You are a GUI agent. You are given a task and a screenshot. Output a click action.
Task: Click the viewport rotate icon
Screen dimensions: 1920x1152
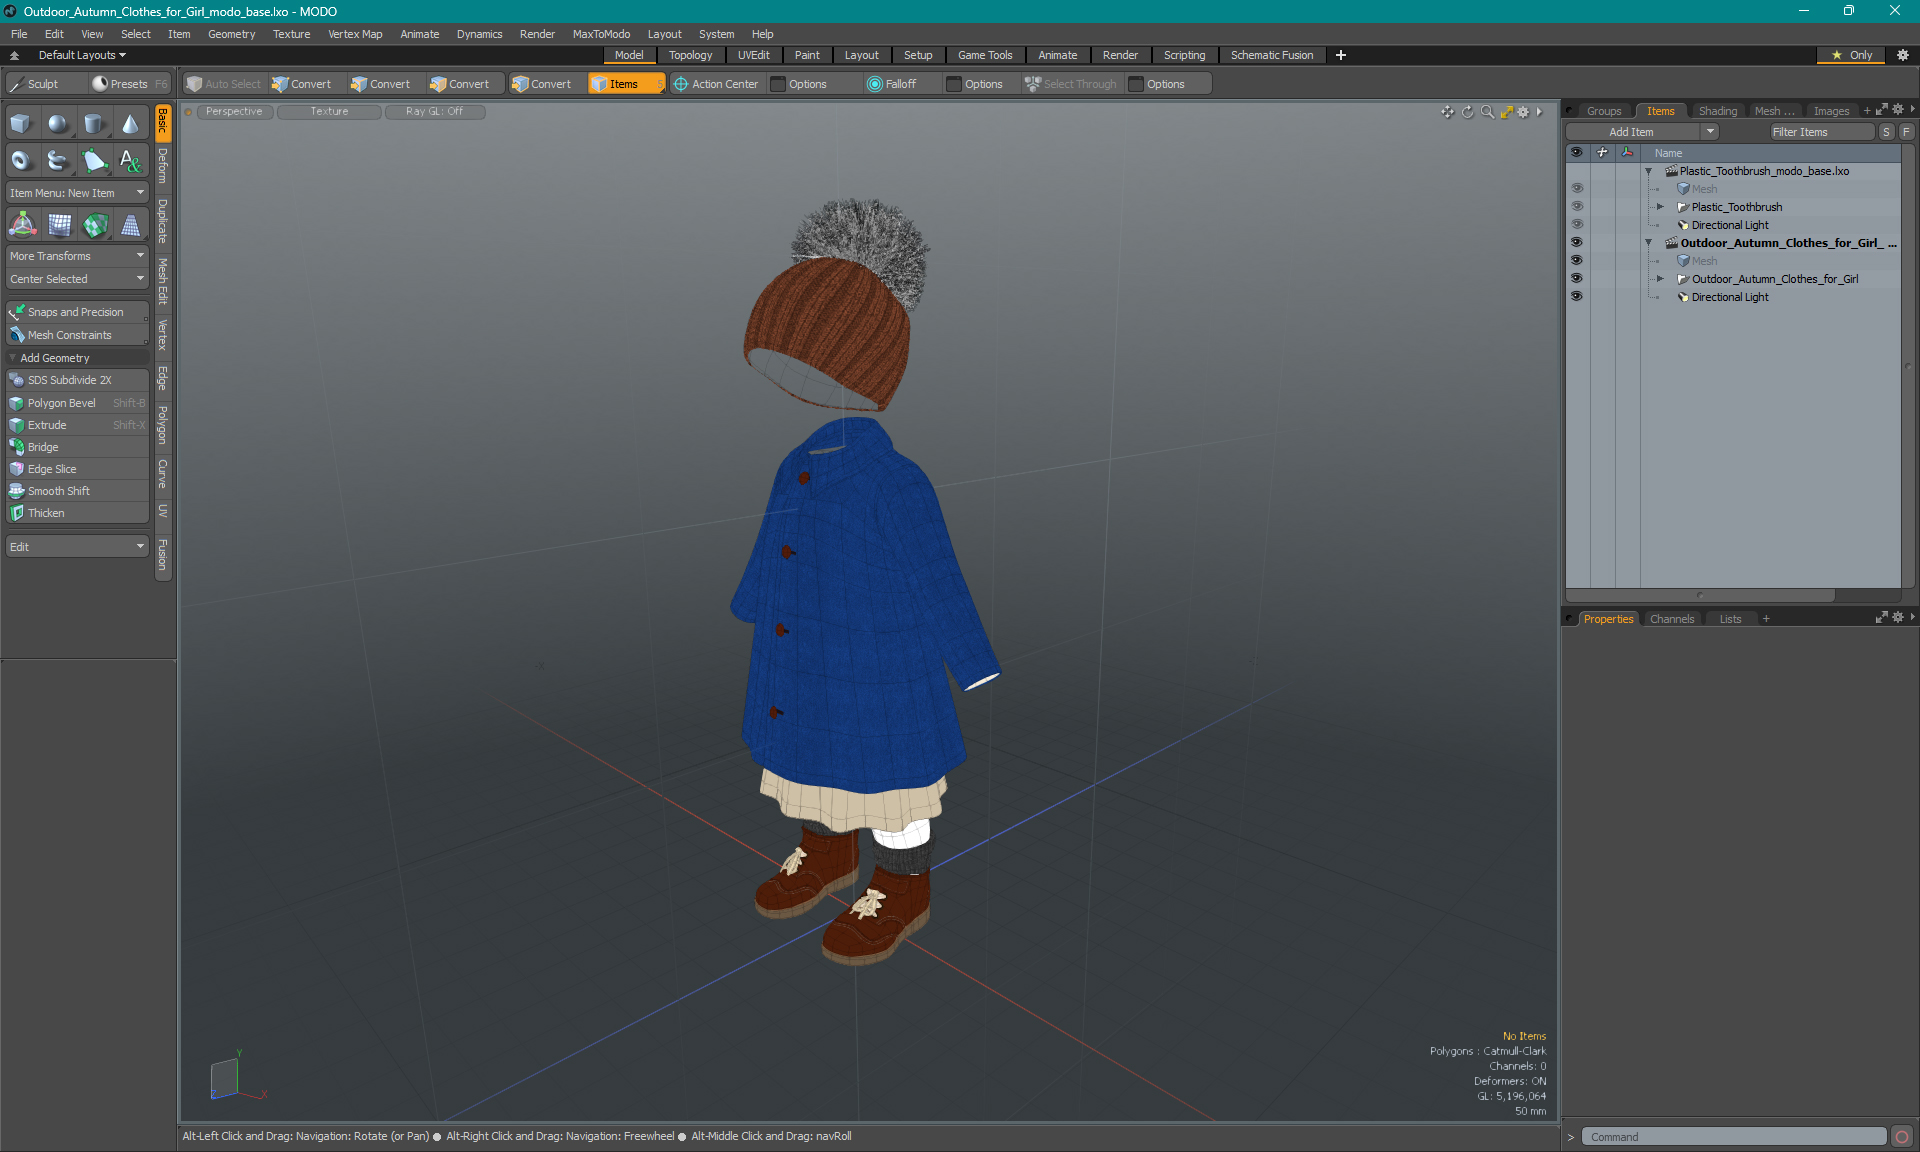[1467, 112]
